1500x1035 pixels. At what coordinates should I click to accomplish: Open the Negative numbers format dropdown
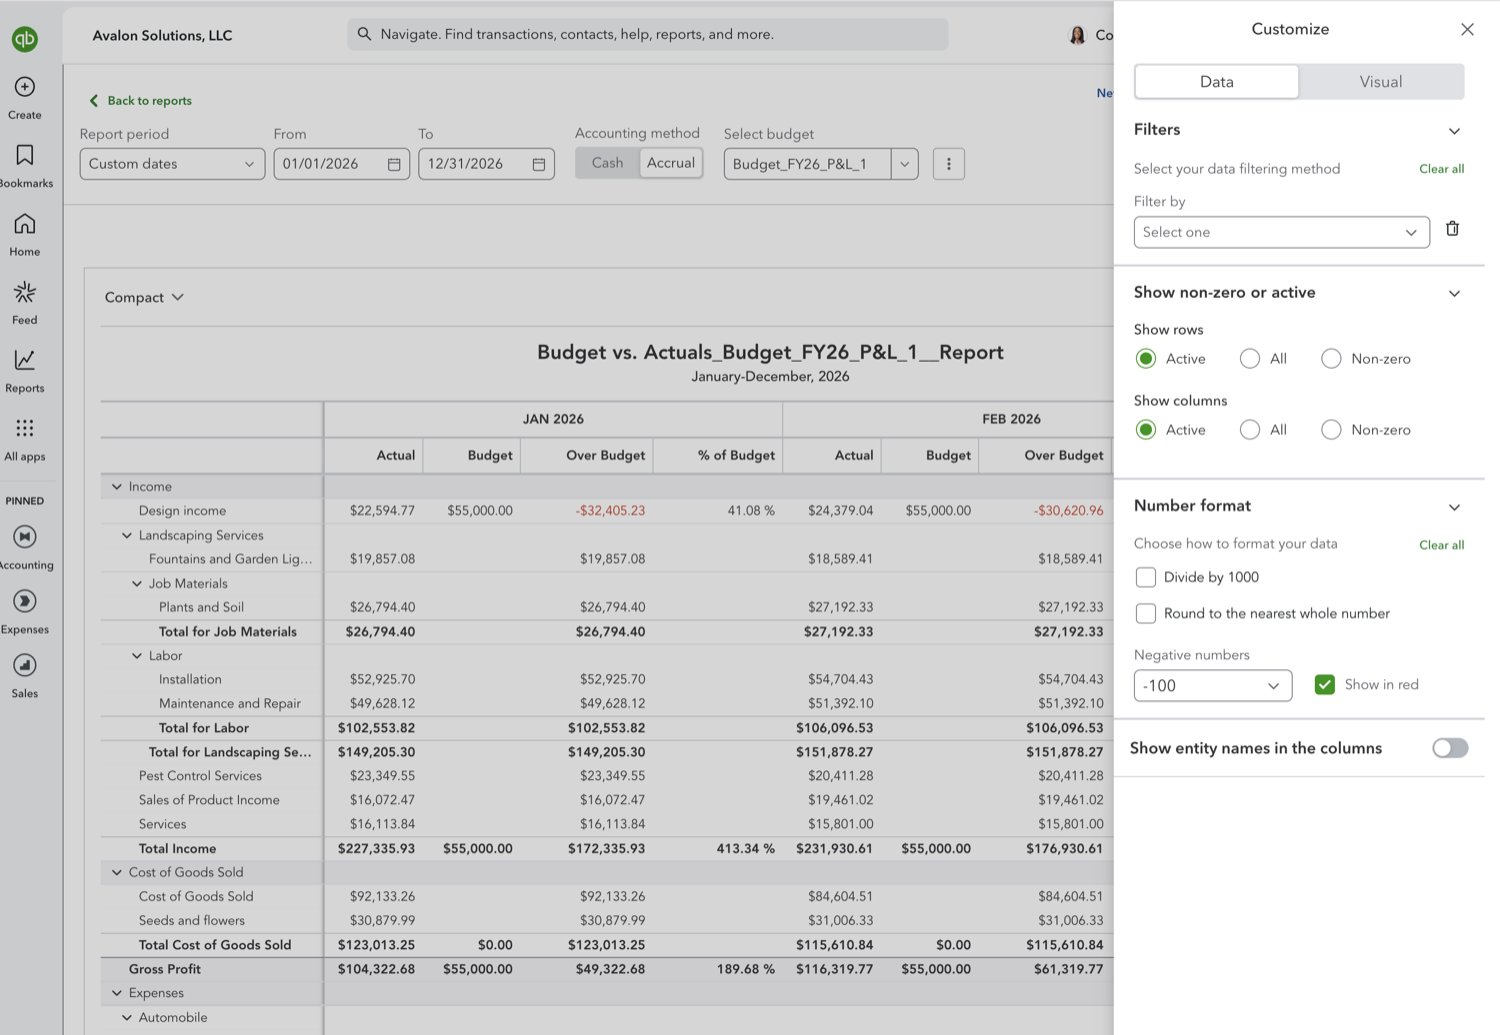1213,686
